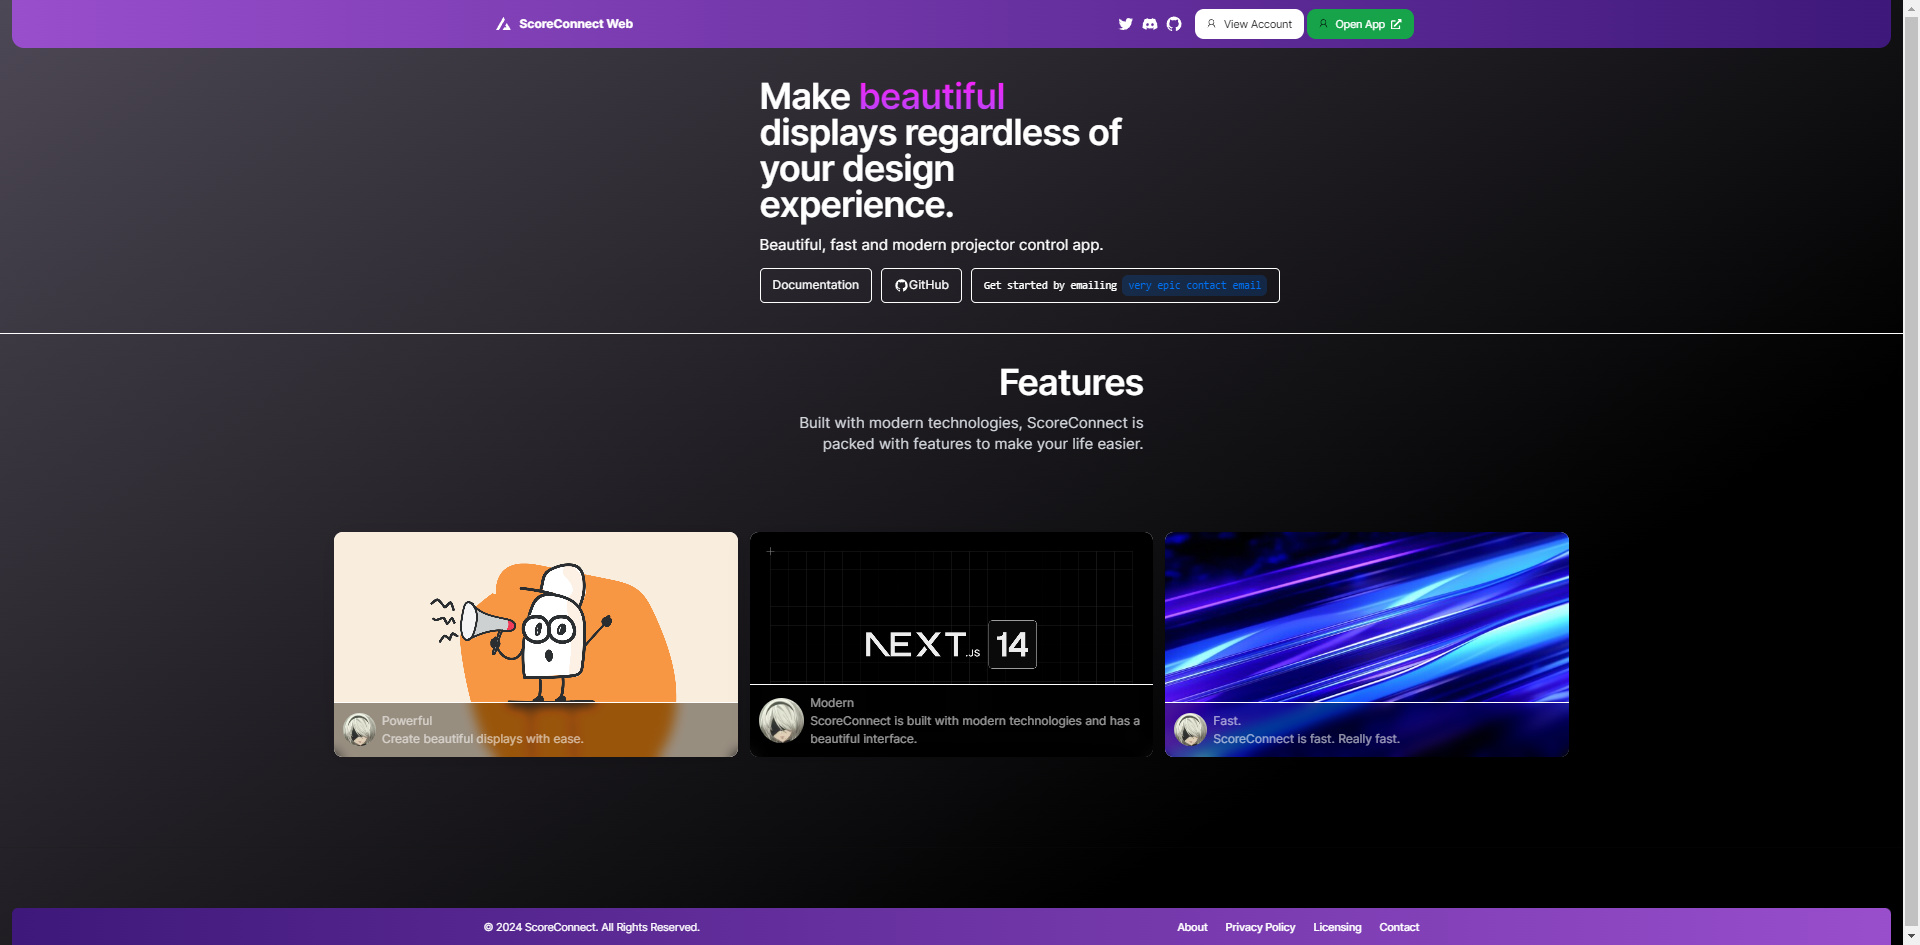The width and height of the screenshot is (1920, 945).
Task: Click the ScoreConnect Web title
Action: [576, 24]
